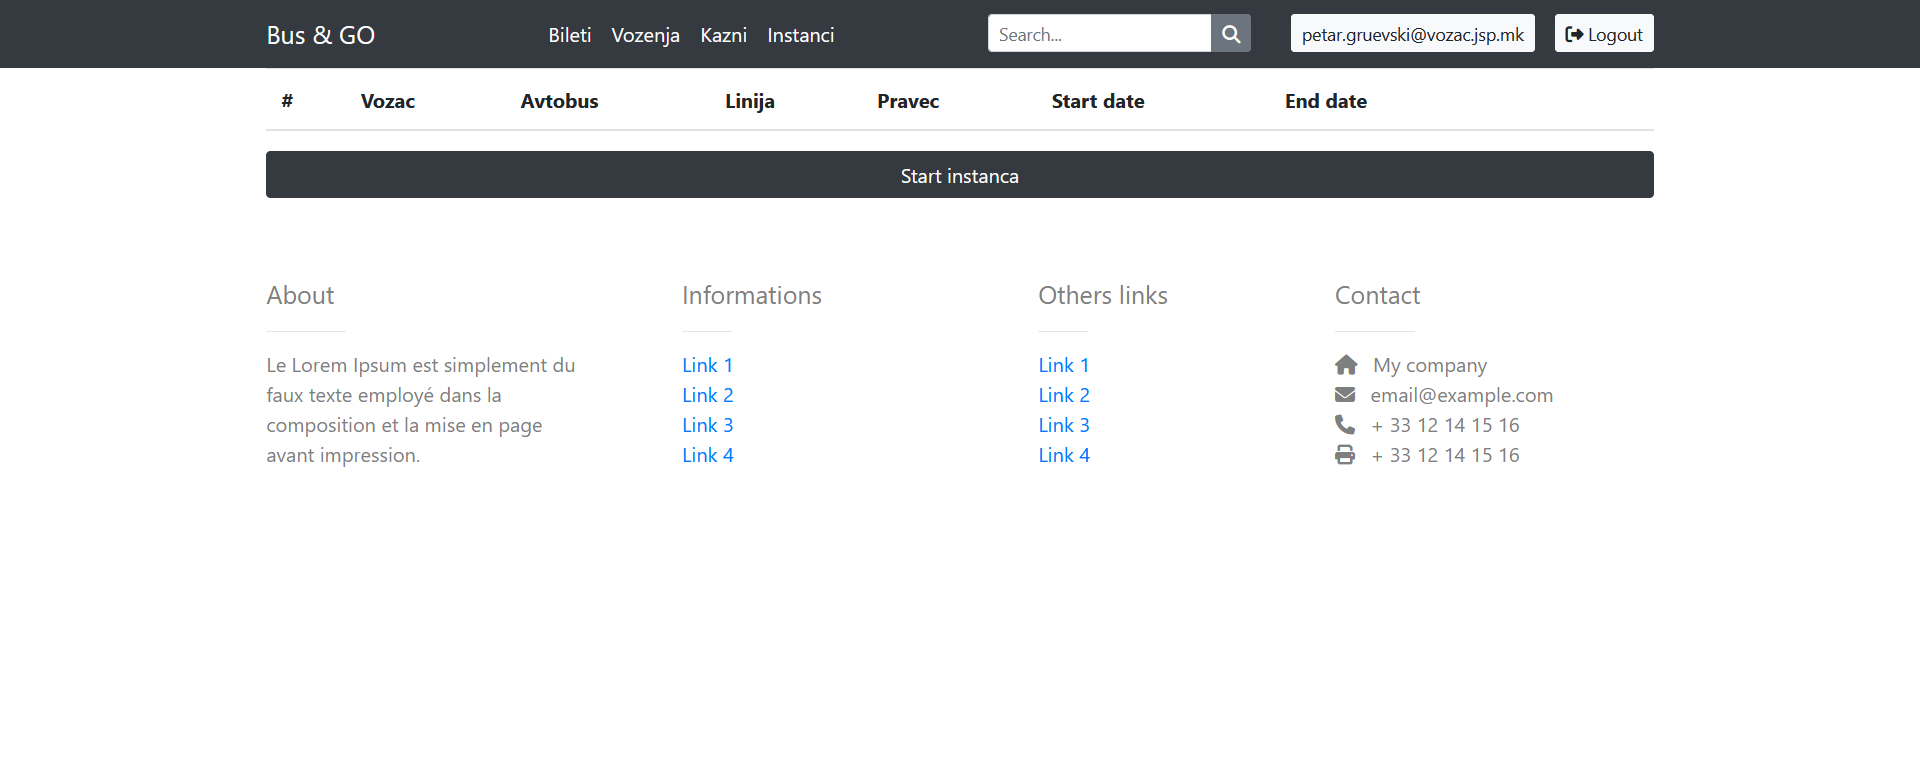Open the petar.gruevski@vozac.jsp.mk account button
Viewport: 1920px width, 783px height.
[x=1412, y=34]
